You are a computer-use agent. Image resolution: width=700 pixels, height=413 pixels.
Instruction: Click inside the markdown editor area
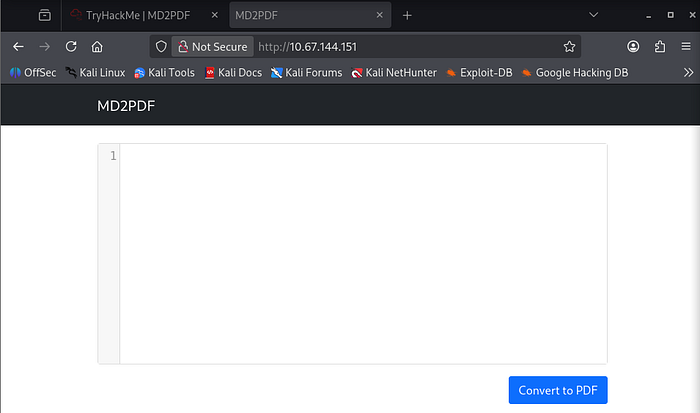point(363,254)
